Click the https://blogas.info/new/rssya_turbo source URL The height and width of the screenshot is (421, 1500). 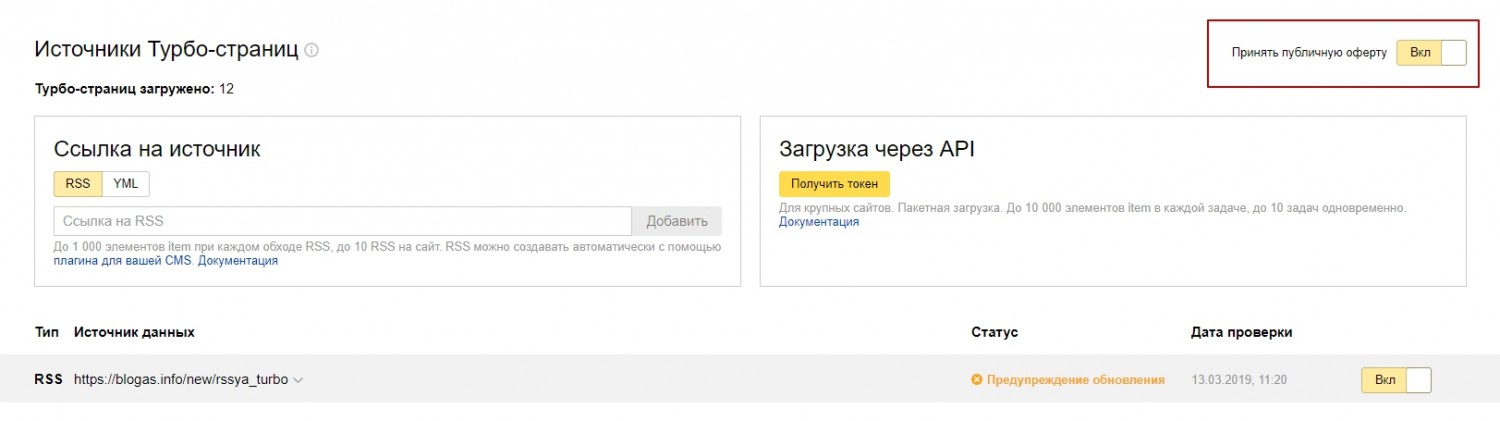(x=181, y=380)
